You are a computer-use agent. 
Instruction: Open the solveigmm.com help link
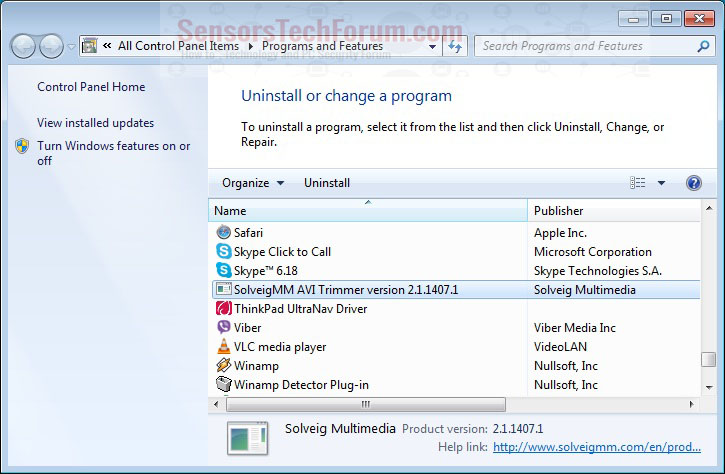[x=597, y=447]
